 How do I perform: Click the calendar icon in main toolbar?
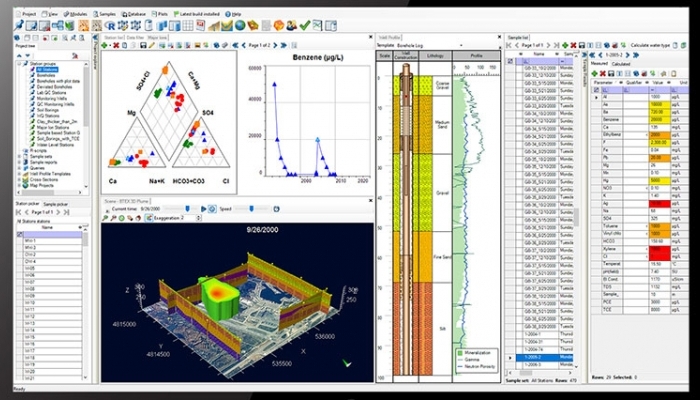[x=200, y=25]
